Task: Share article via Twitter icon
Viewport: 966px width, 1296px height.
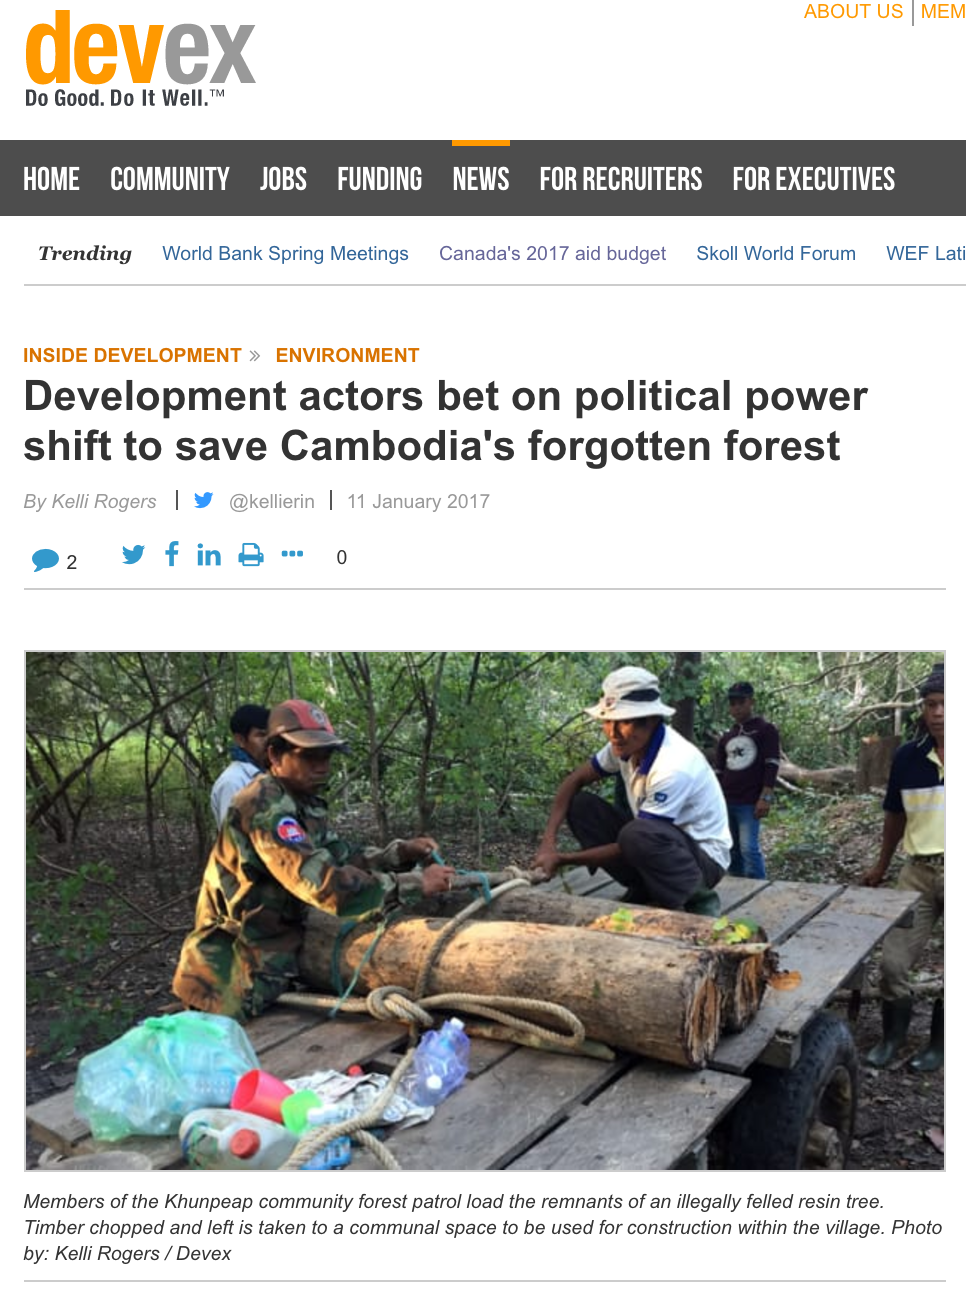Action: point(133,554)
